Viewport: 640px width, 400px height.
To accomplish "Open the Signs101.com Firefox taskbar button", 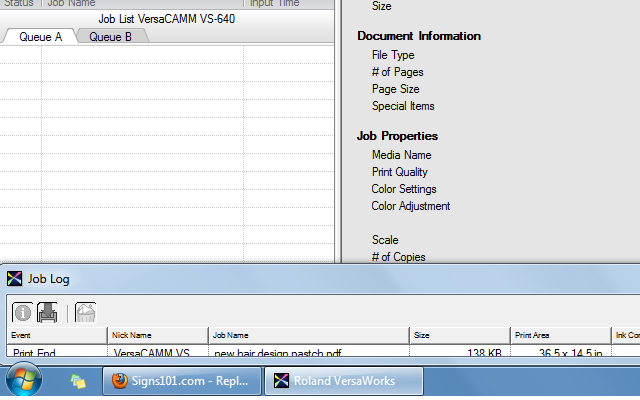I will click(182, 381).
